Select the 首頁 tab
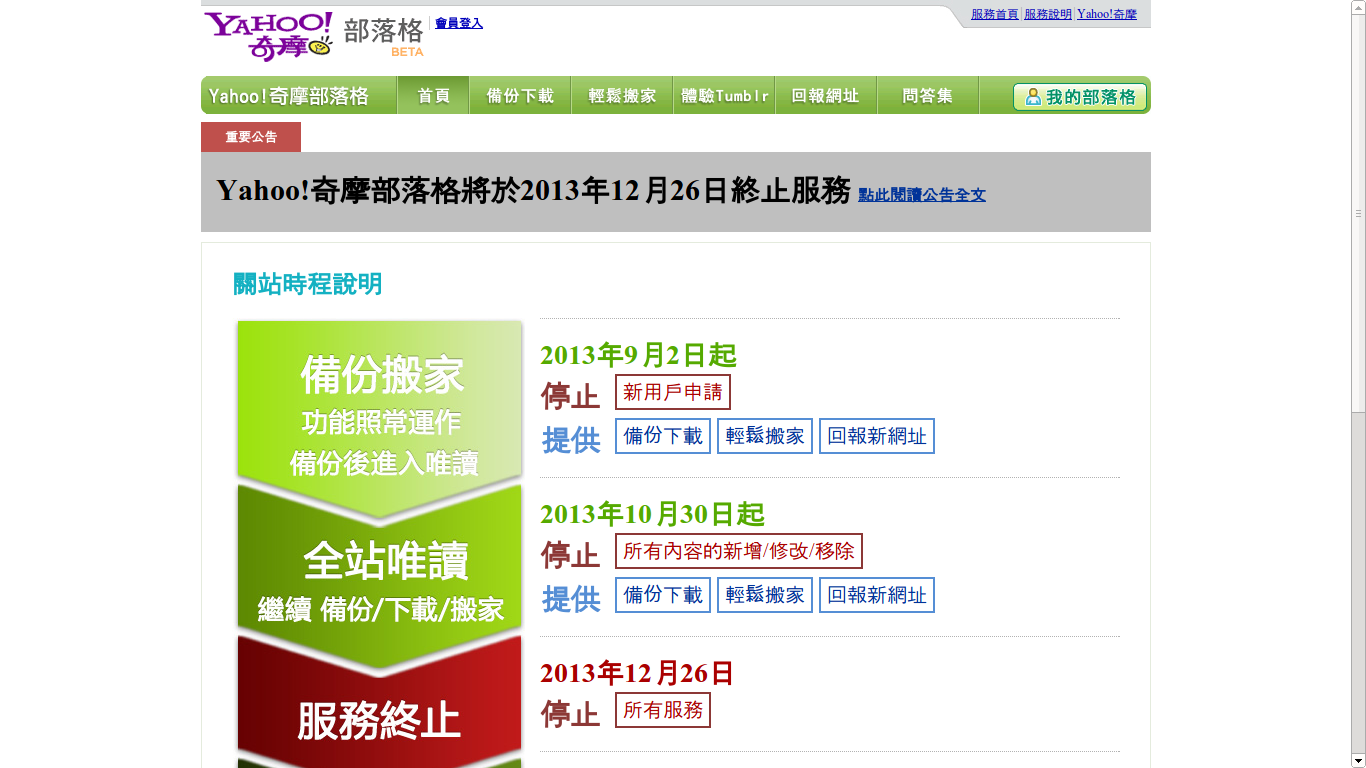The height and width of the screenshot is (768, 1366). pos(433,96)
